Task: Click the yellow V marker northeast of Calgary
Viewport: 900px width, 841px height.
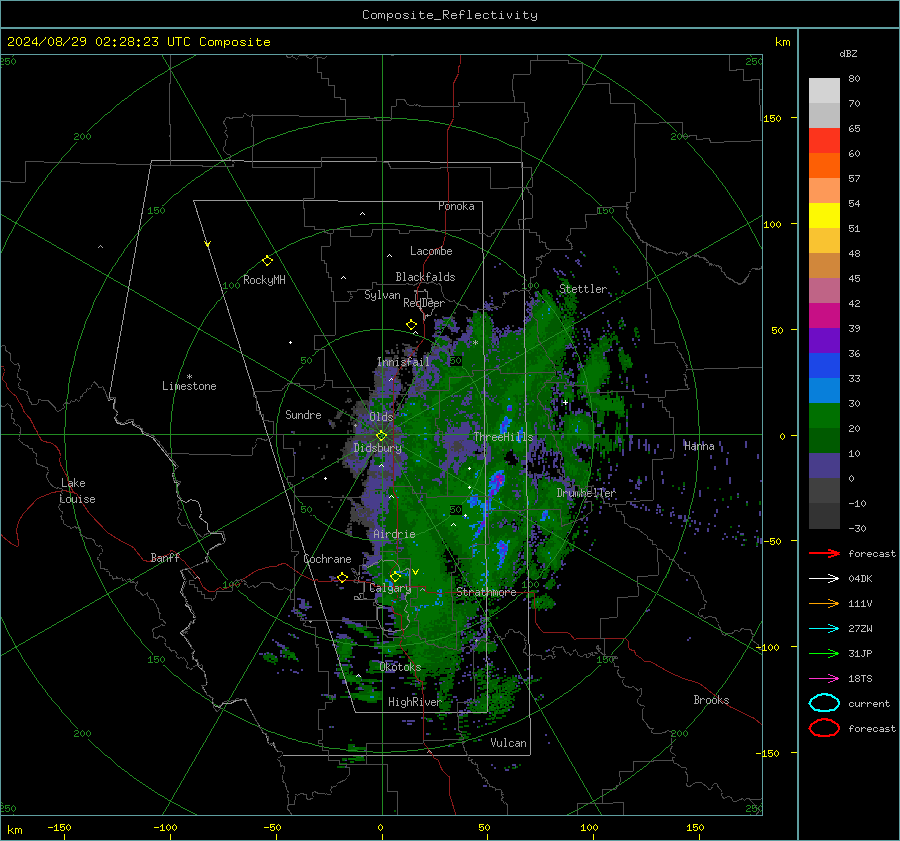Action: click(415, 572)
